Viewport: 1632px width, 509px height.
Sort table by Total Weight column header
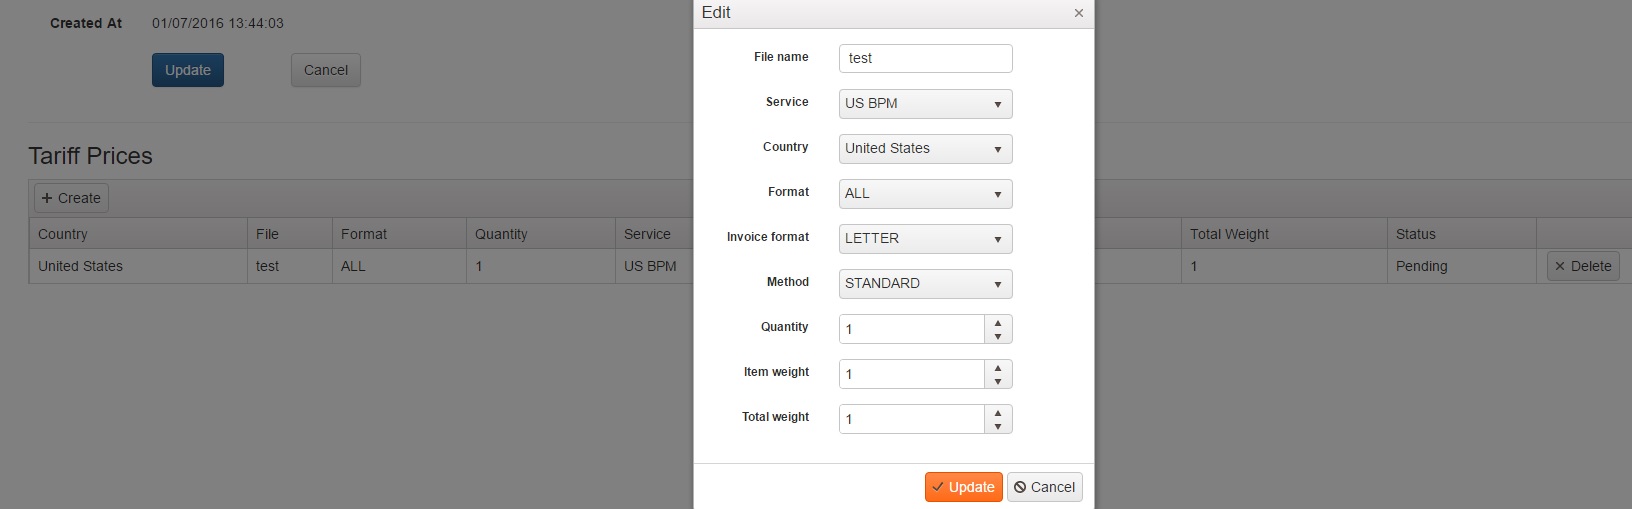pyautogui.click(x=1229, y=234)
